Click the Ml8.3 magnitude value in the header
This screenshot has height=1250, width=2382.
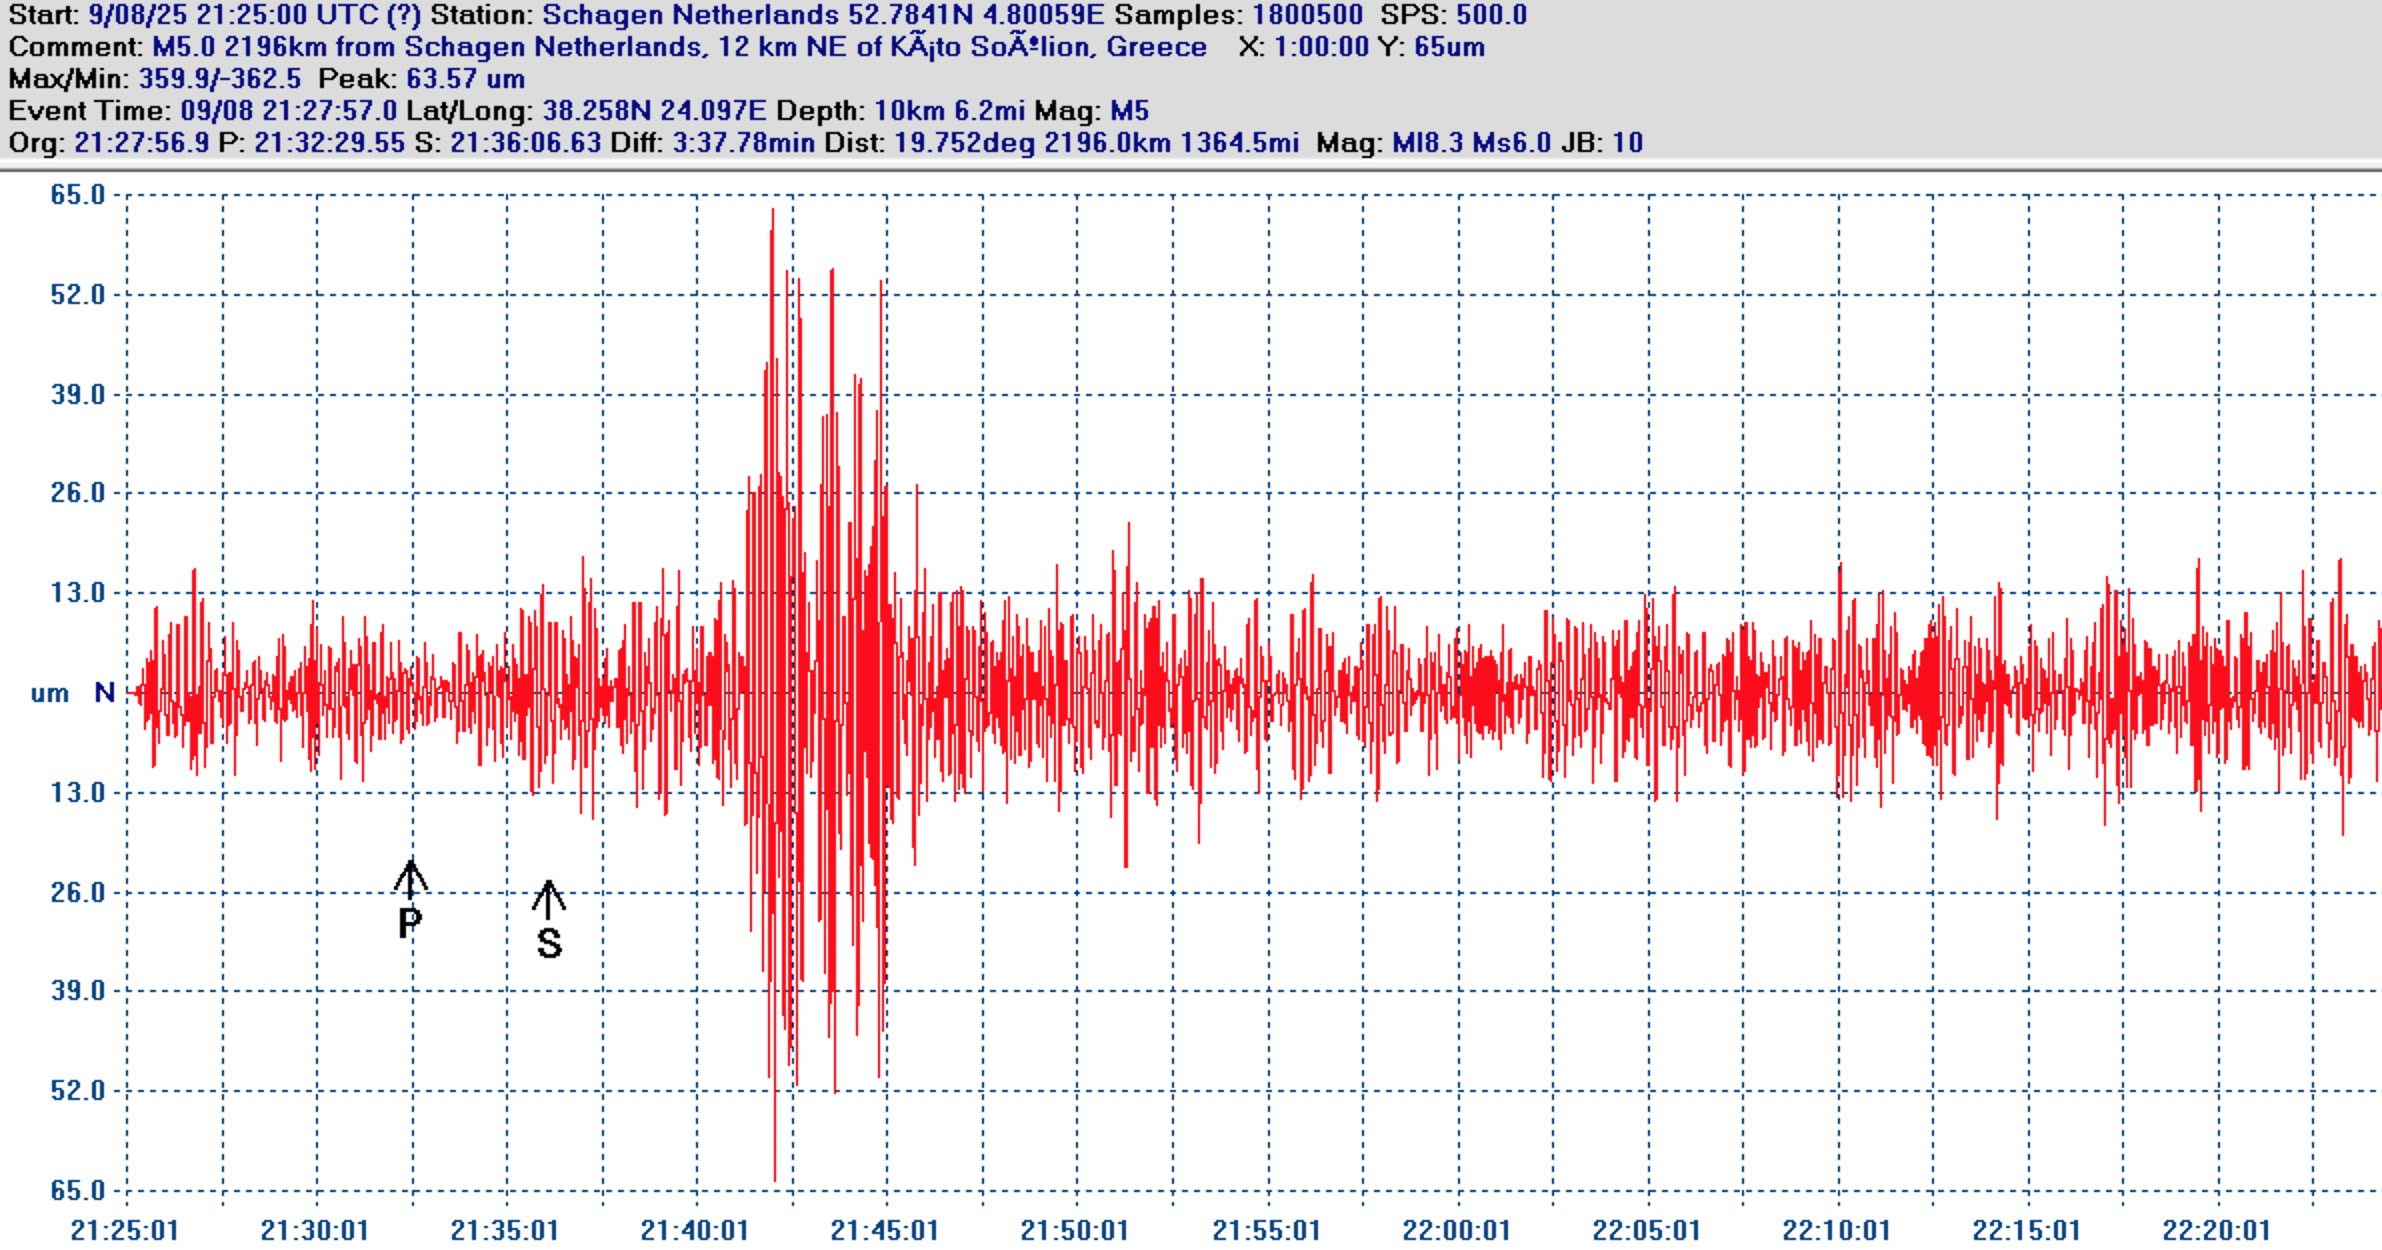(x=1427, y=143)
